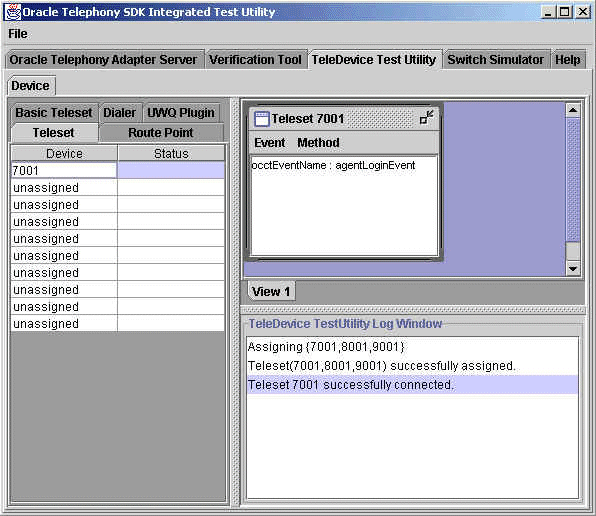
Task: Open the UWQ Plugin tab
Action: 181,113
